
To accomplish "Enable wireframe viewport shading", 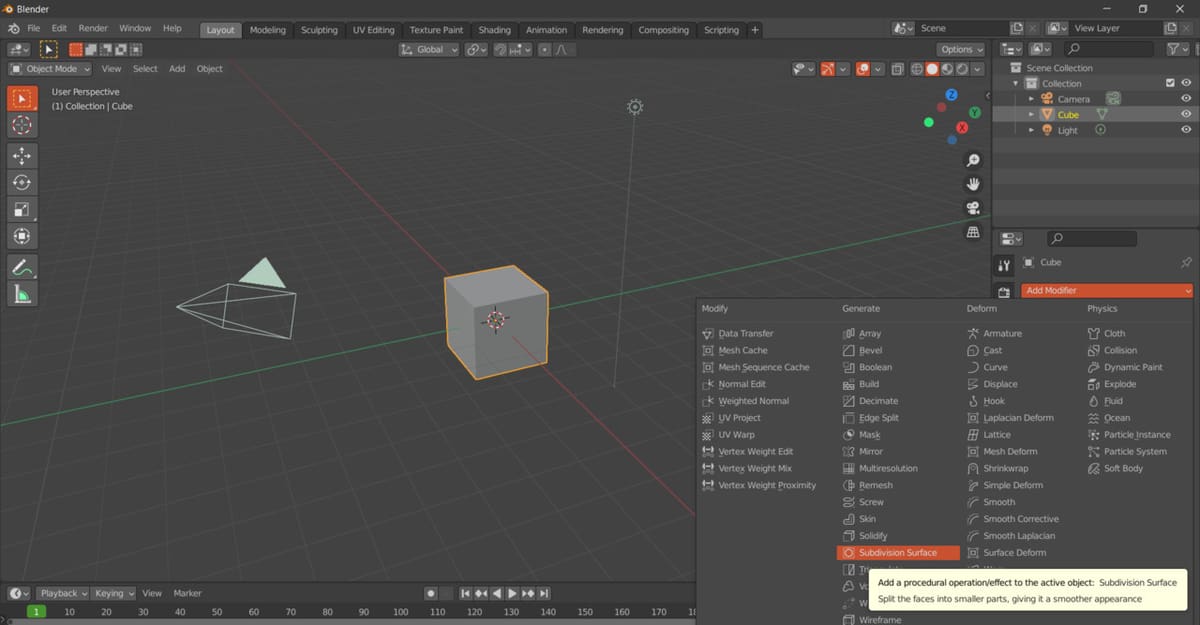I will click(918, 69).
